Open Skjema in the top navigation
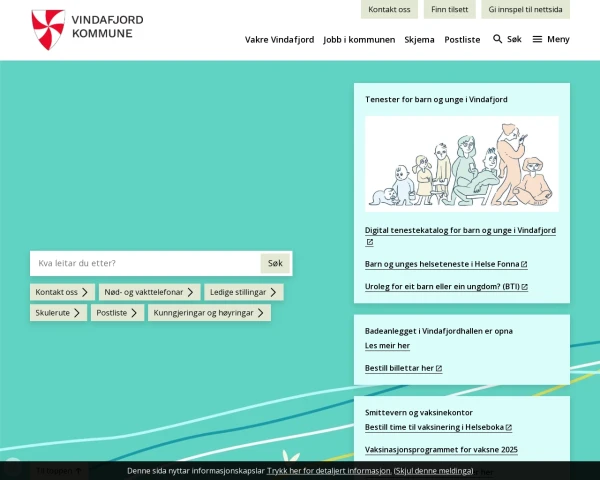 [419, 39]
